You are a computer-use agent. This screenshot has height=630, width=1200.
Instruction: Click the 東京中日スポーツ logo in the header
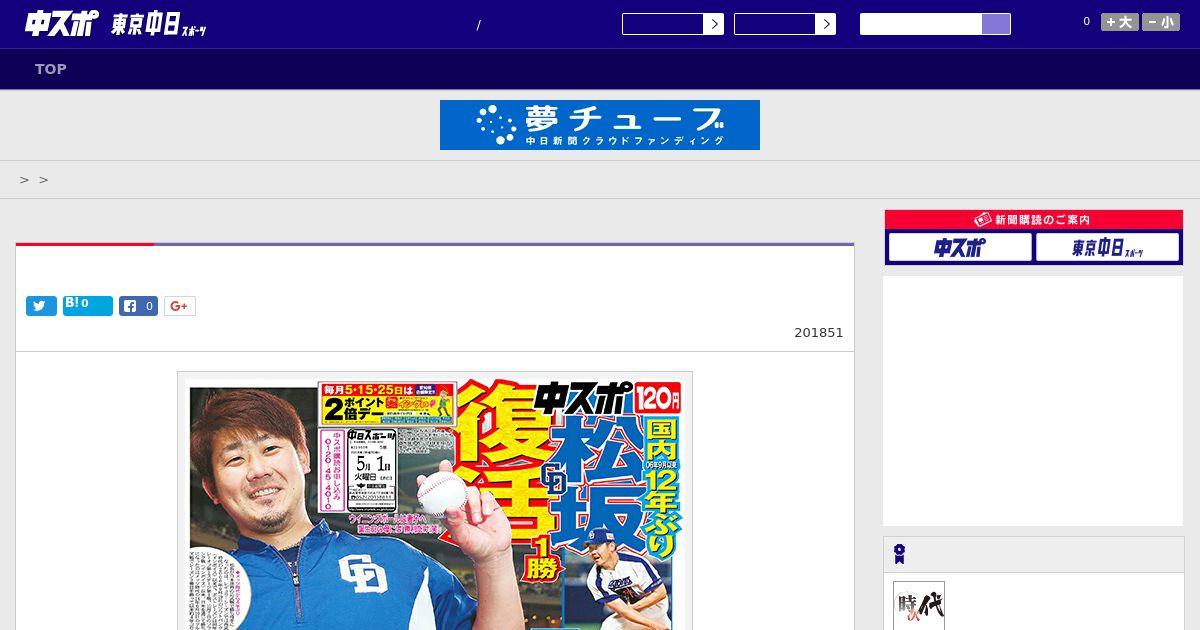tap(159, 25)
